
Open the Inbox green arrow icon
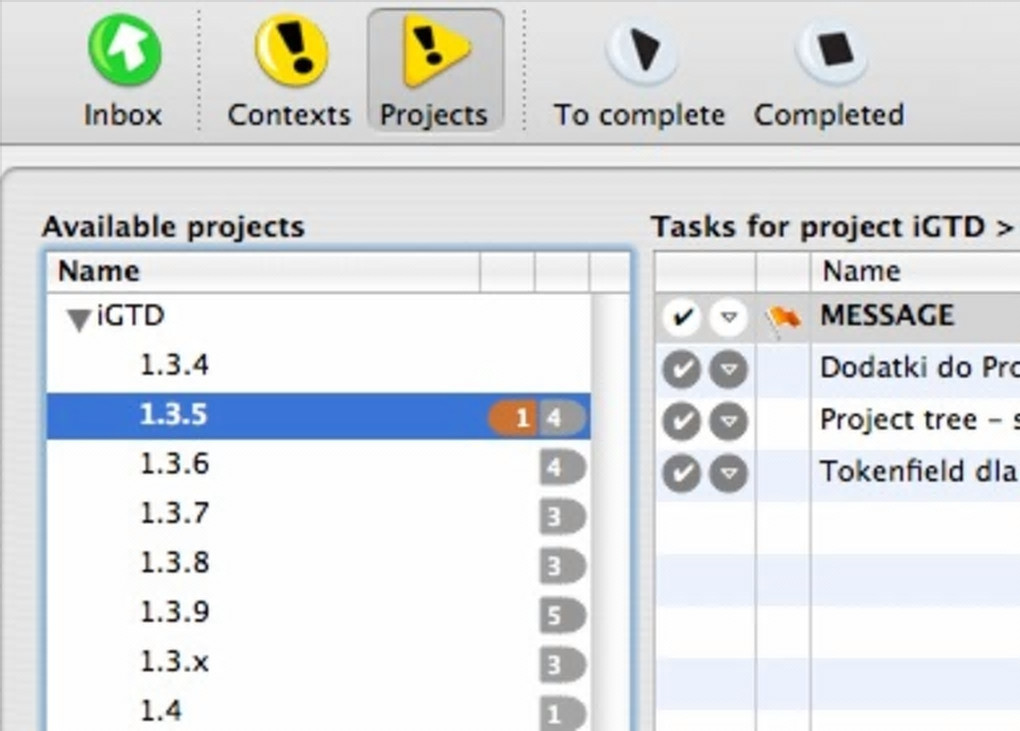click(124, 50)
